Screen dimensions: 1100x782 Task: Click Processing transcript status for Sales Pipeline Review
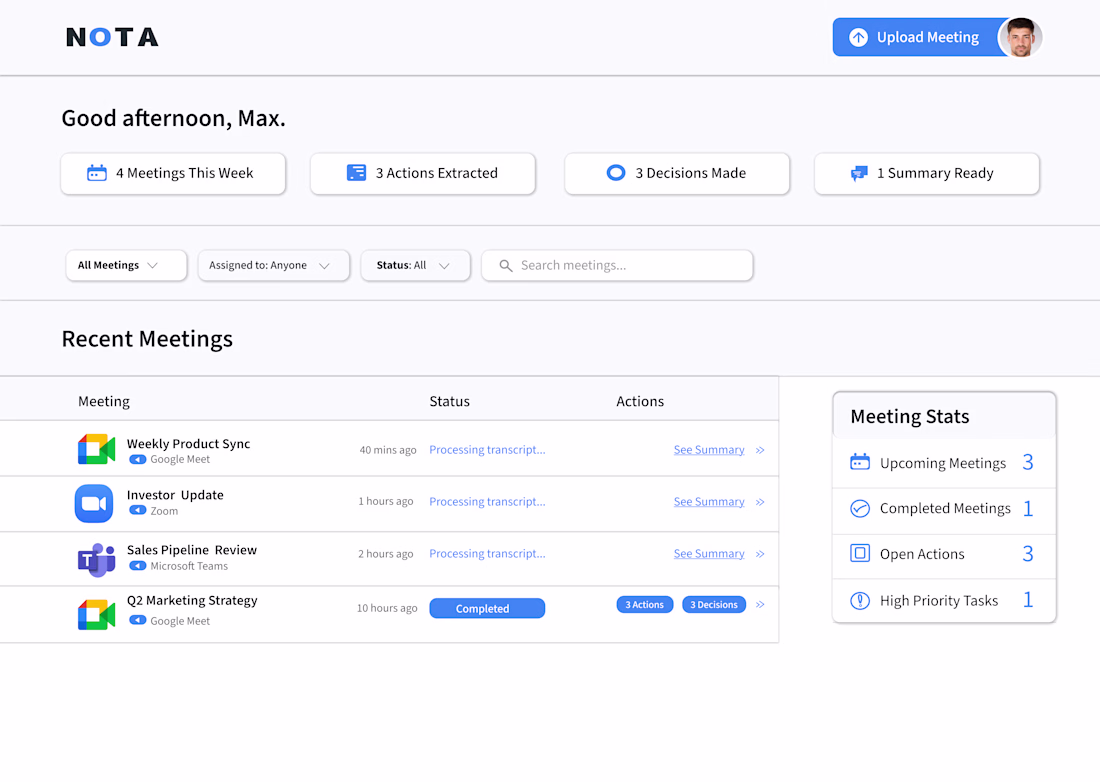point(487,553)
